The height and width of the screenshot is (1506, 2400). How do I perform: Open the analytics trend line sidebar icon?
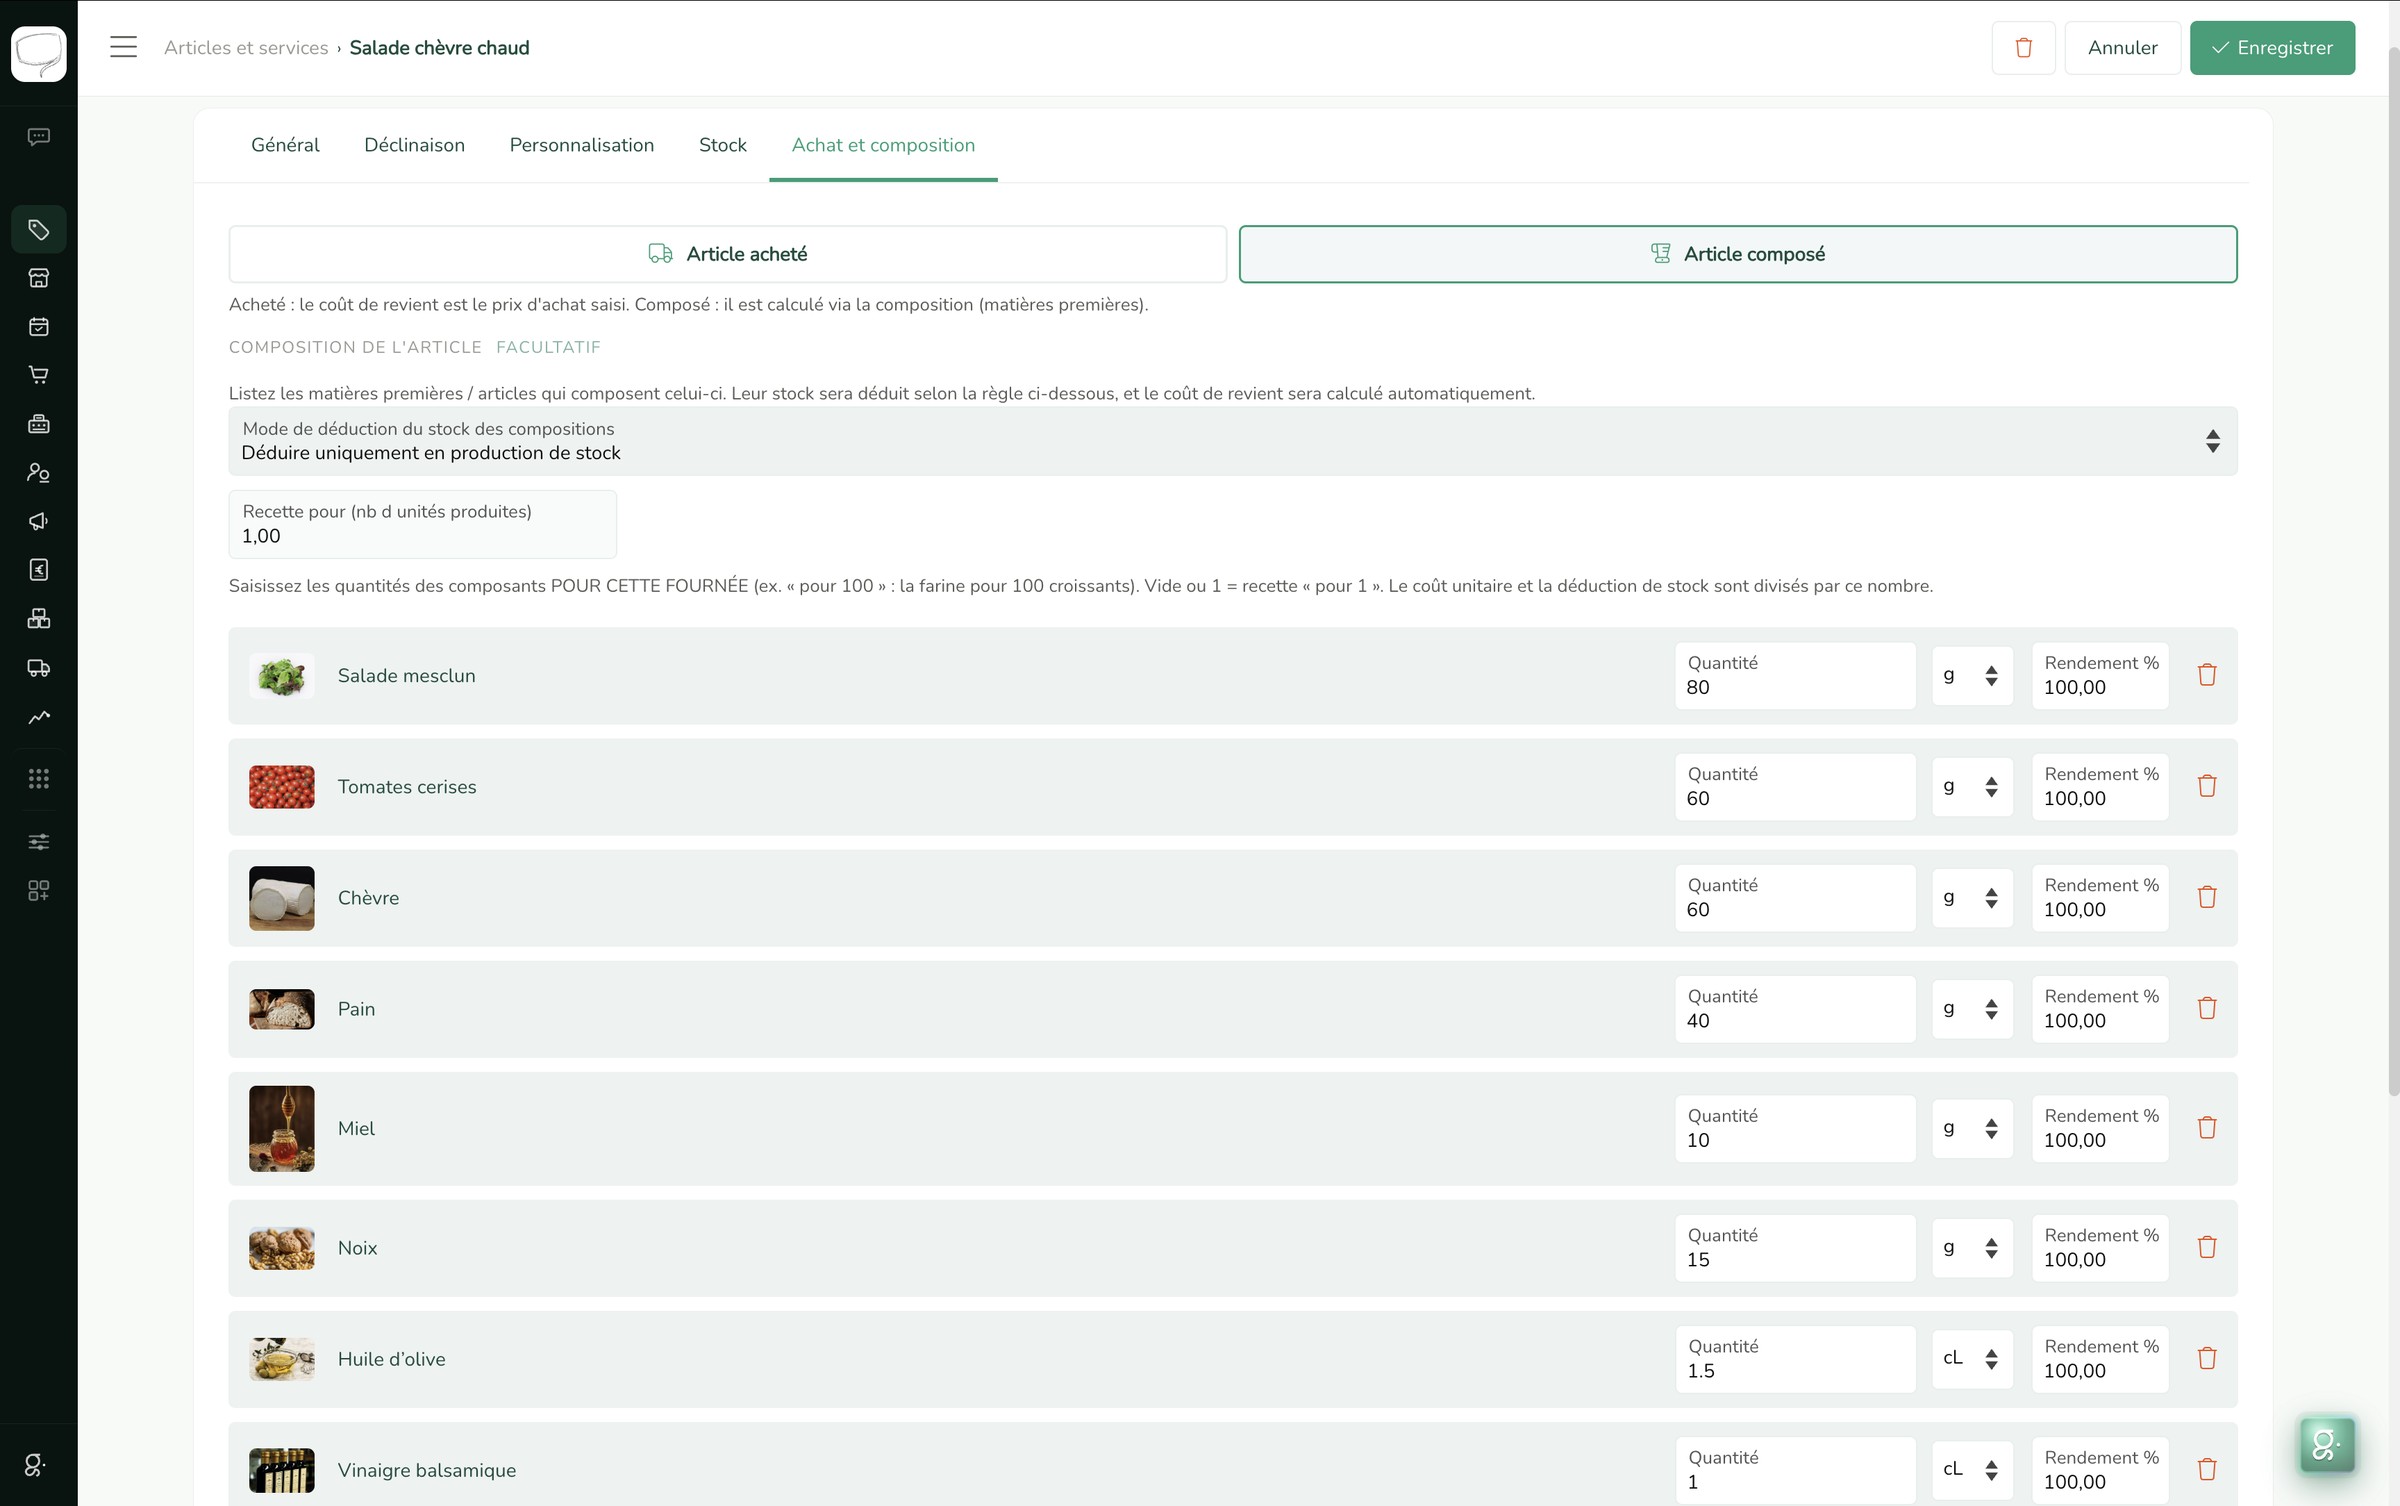pos(38,717)
